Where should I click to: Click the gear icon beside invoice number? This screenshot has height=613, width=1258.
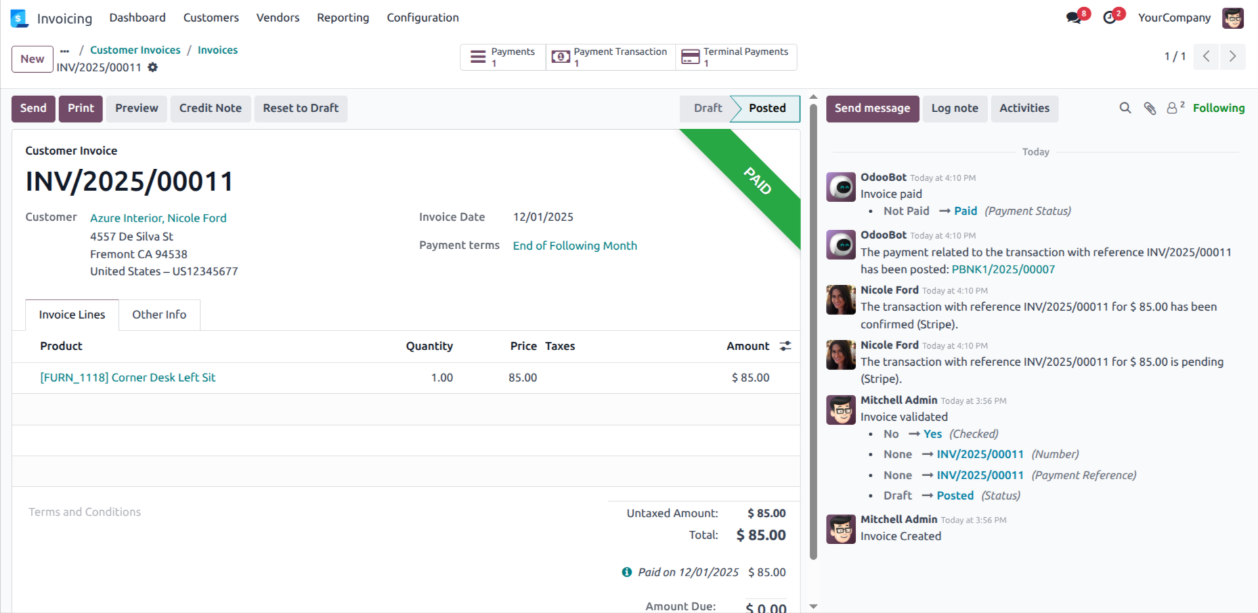[x=153, y=67]
